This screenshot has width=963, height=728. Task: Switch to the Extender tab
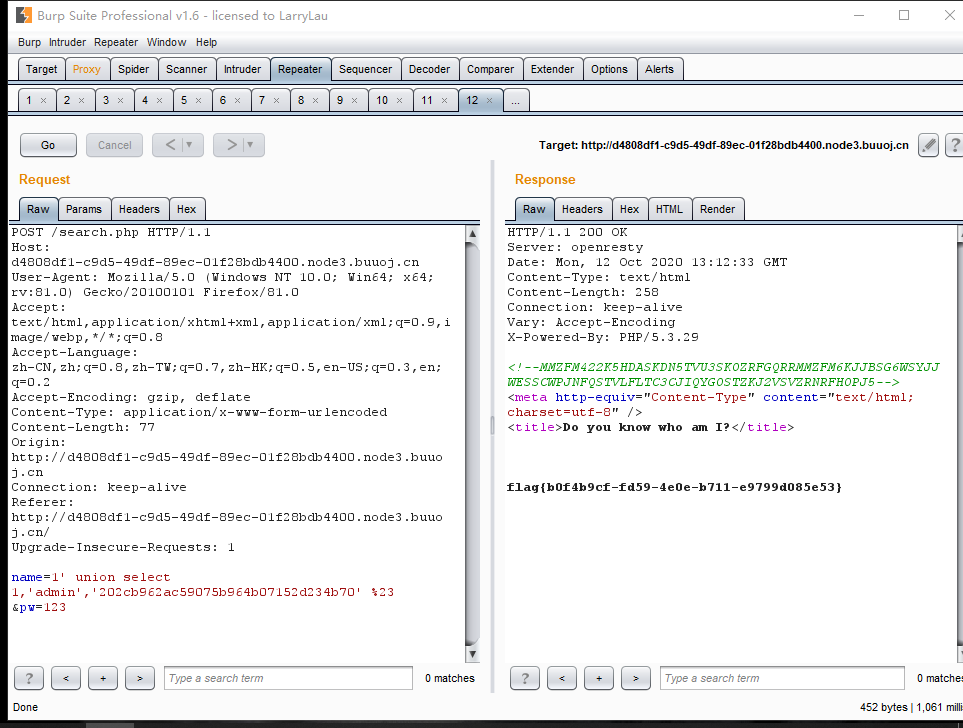pos(552,69)
